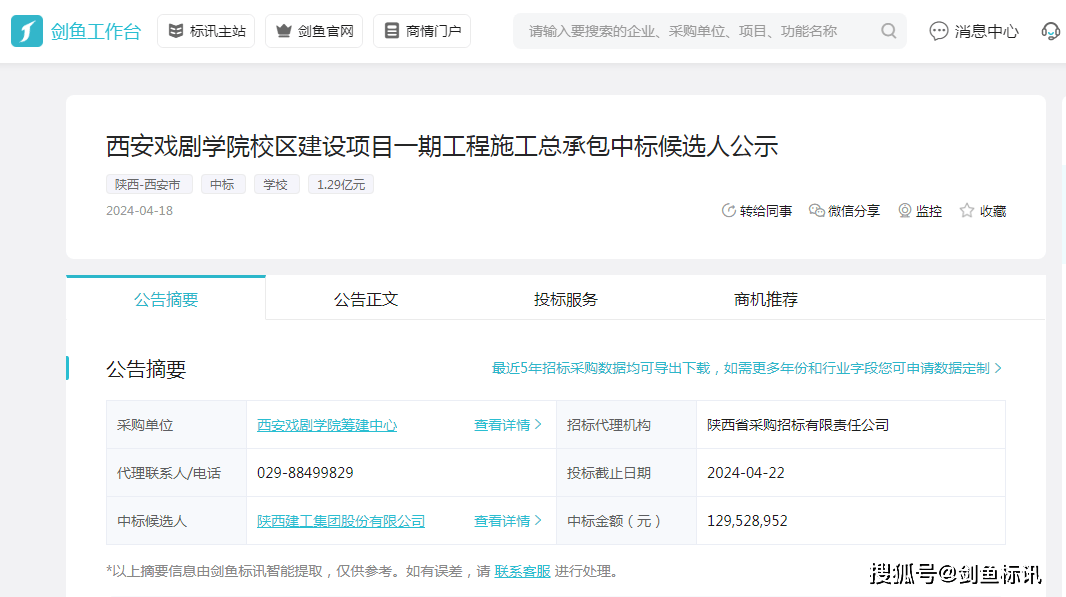Click the deadline date 2024-04-22
This screenshot has height=597, width=1066.
746,473
